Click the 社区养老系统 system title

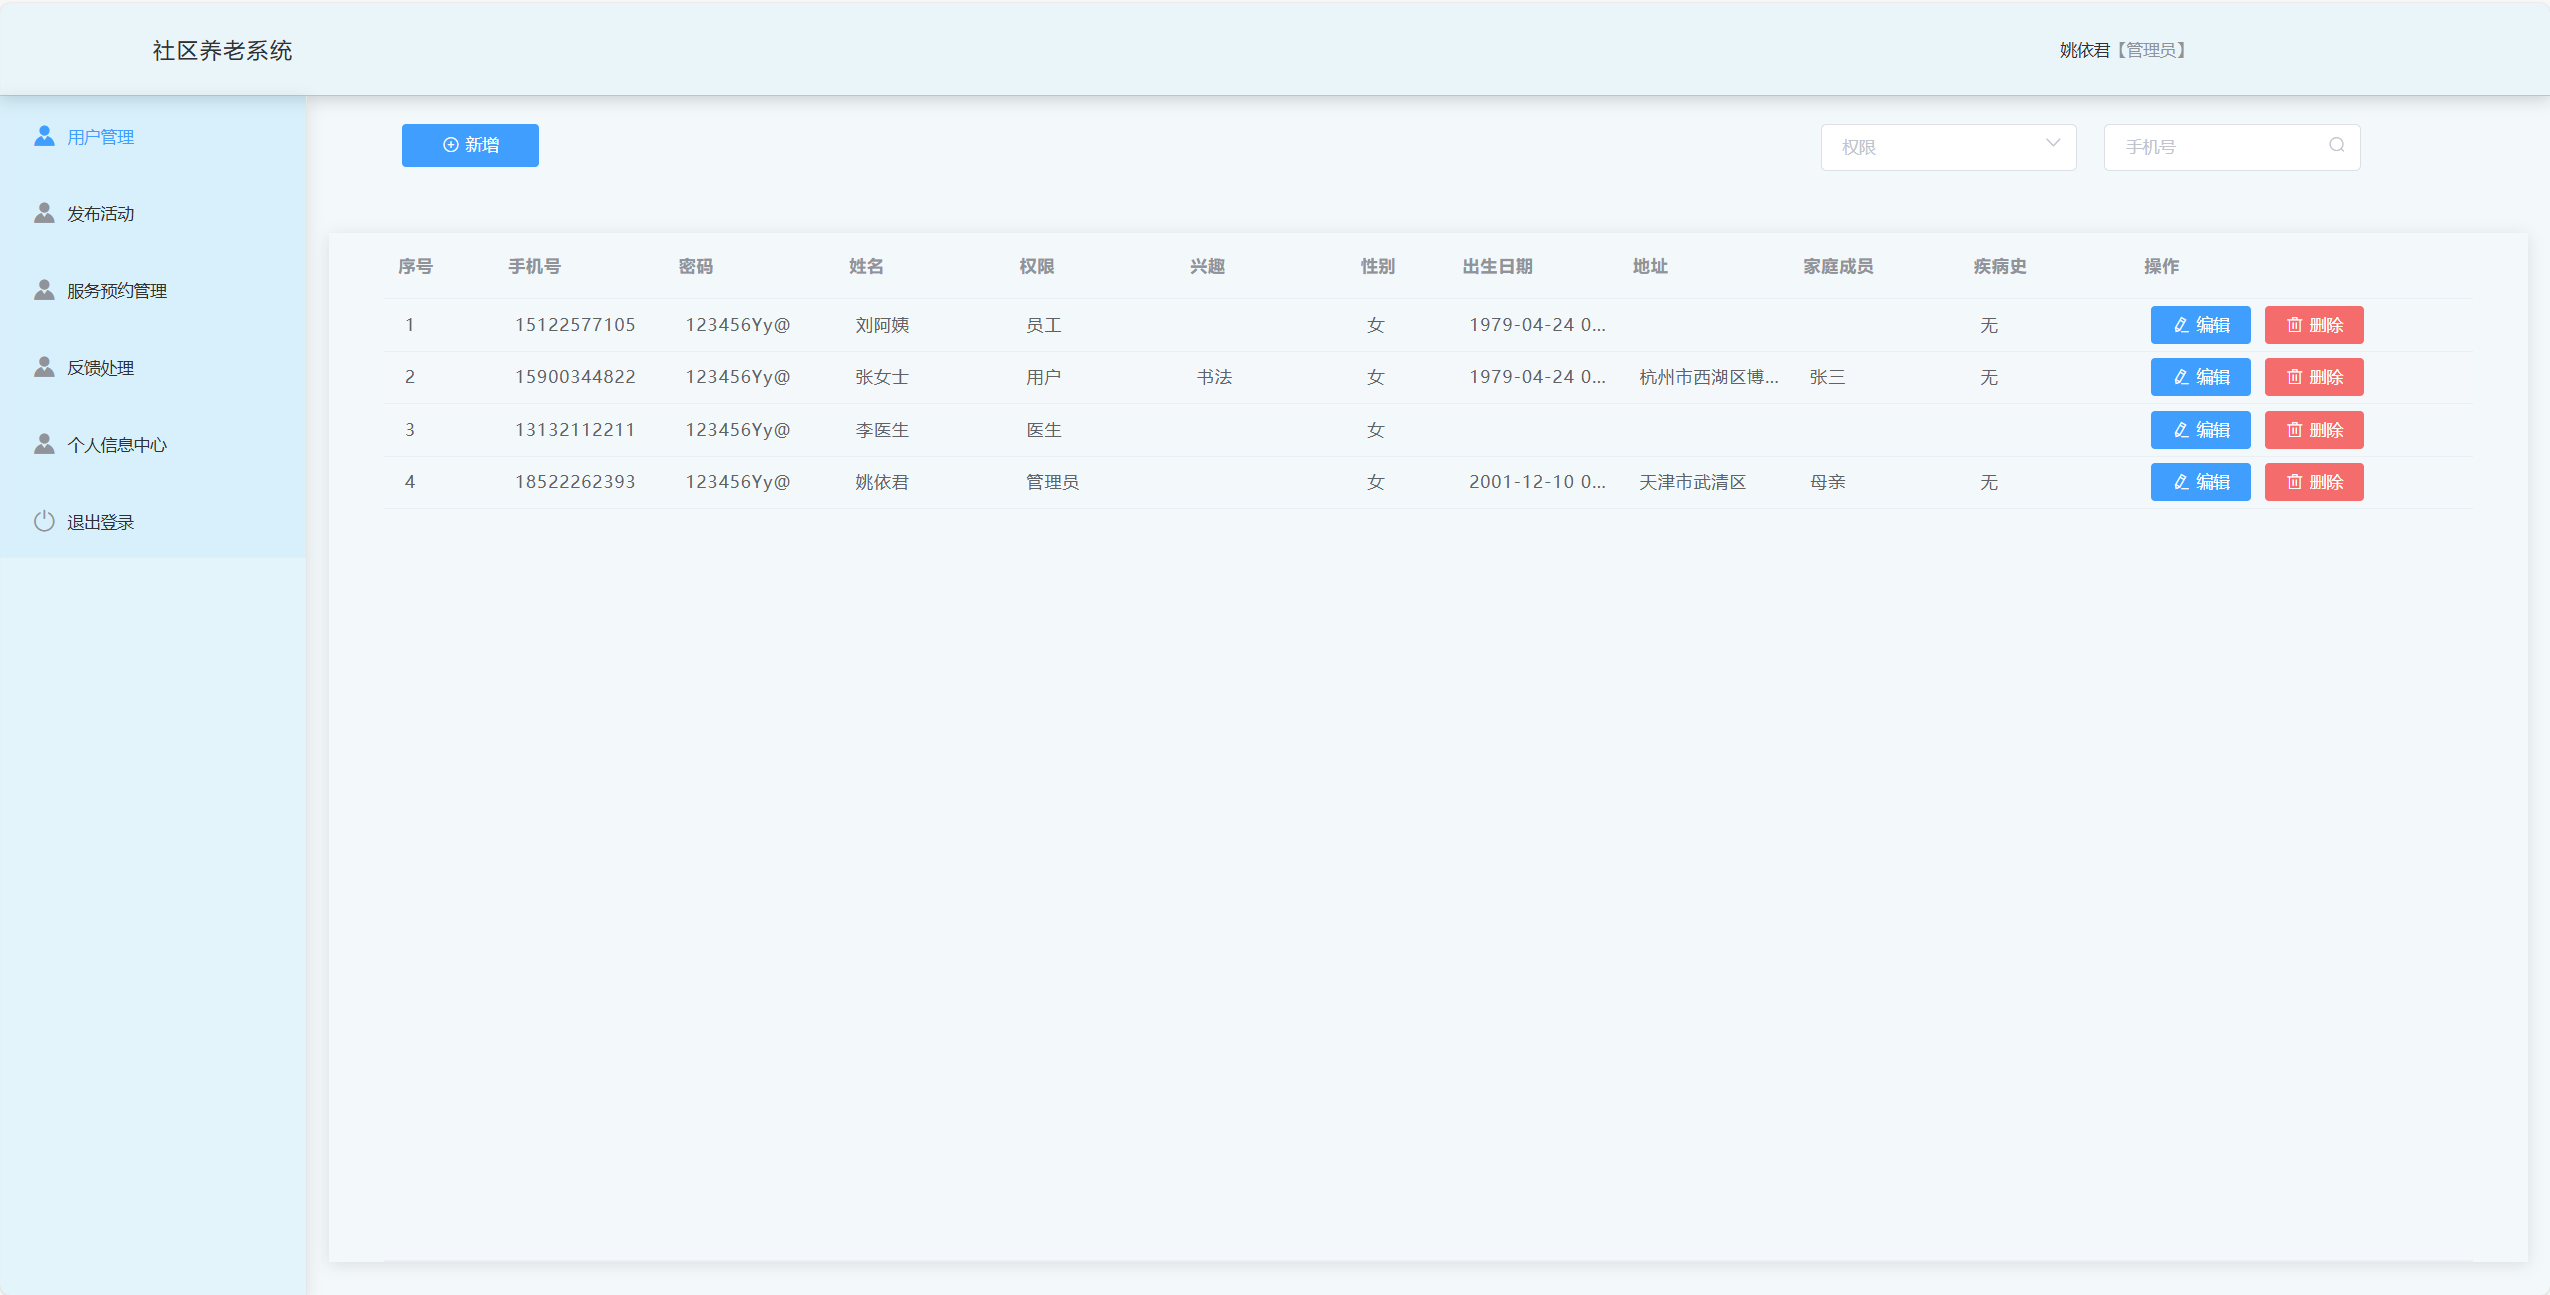[x=222, y=49]
